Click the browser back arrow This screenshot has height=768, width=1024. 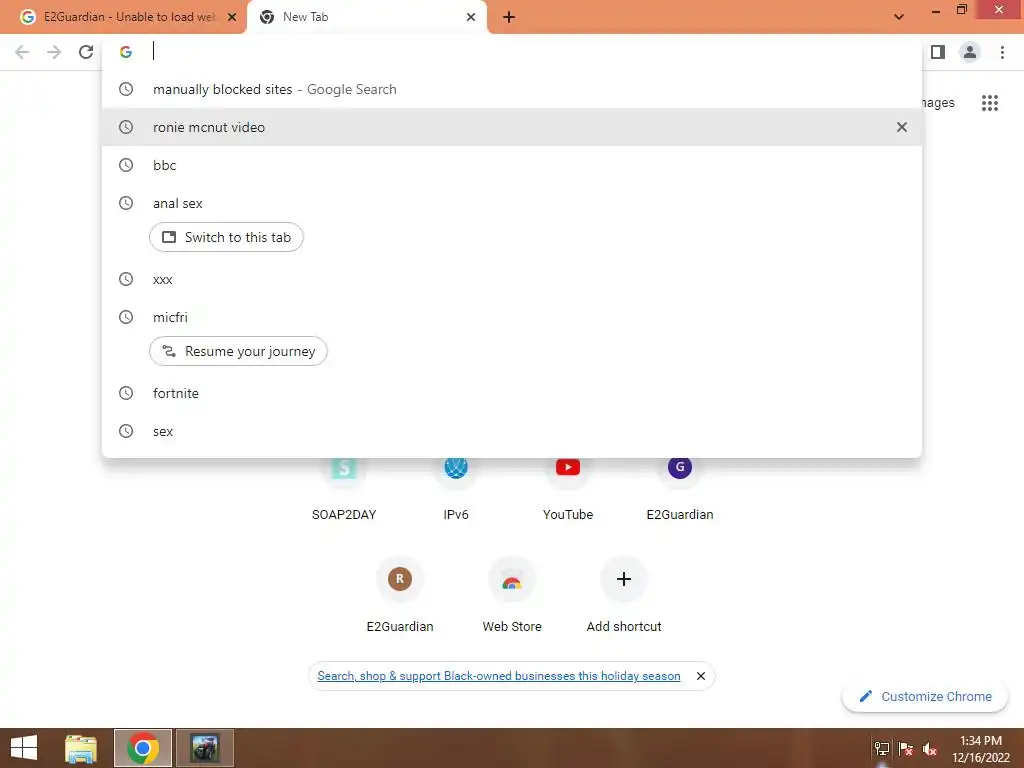tap(22, 52)
